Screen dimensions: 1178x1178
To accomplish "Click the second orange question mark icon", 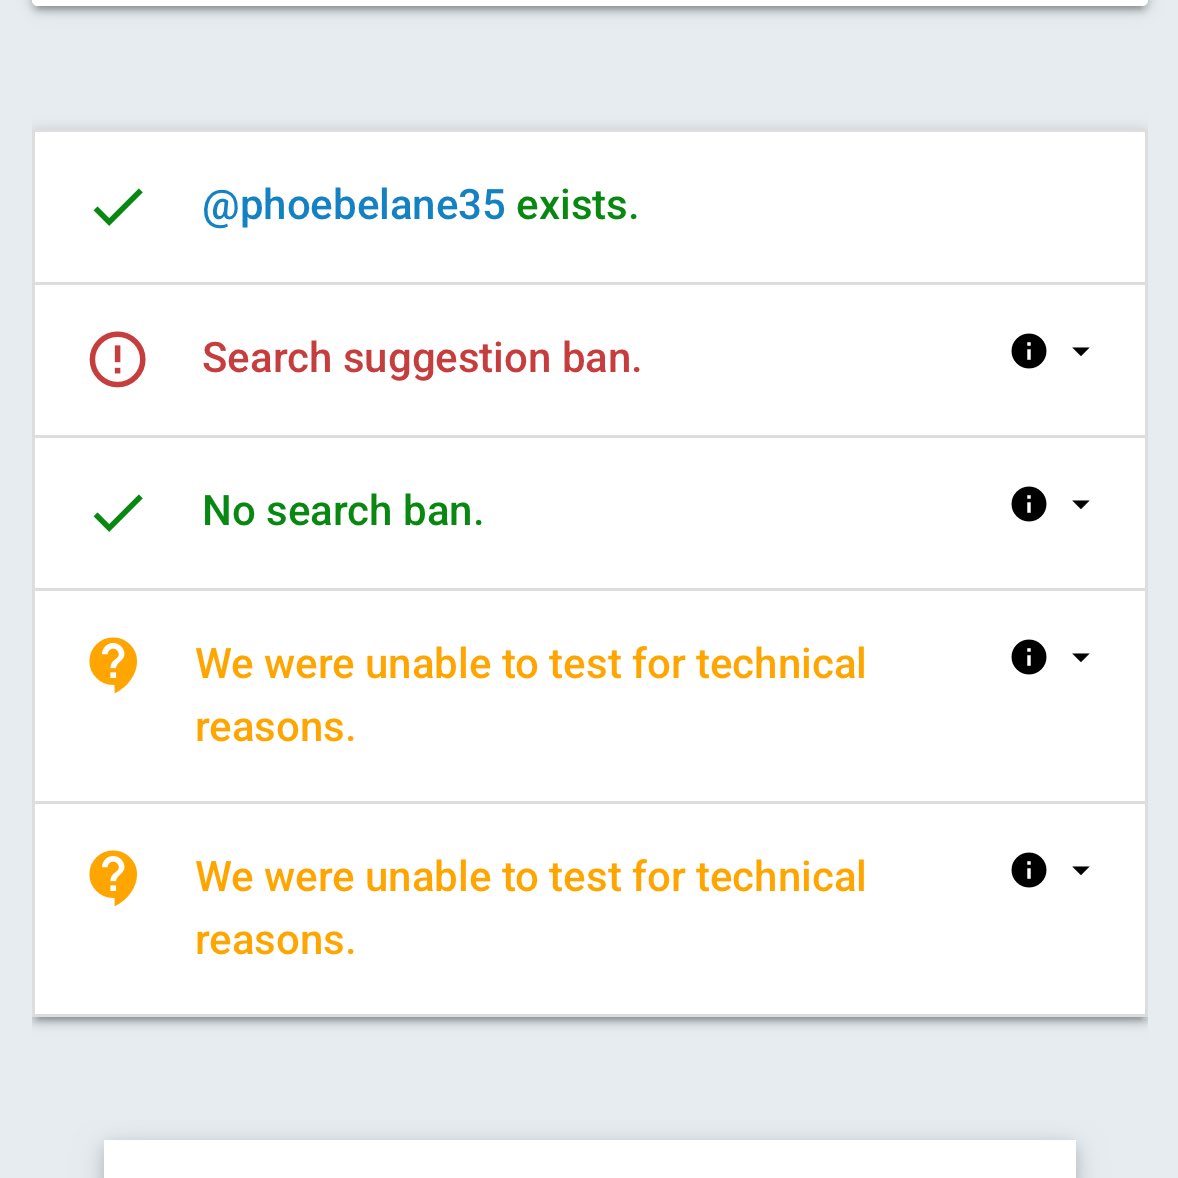I will coord(113,877).
